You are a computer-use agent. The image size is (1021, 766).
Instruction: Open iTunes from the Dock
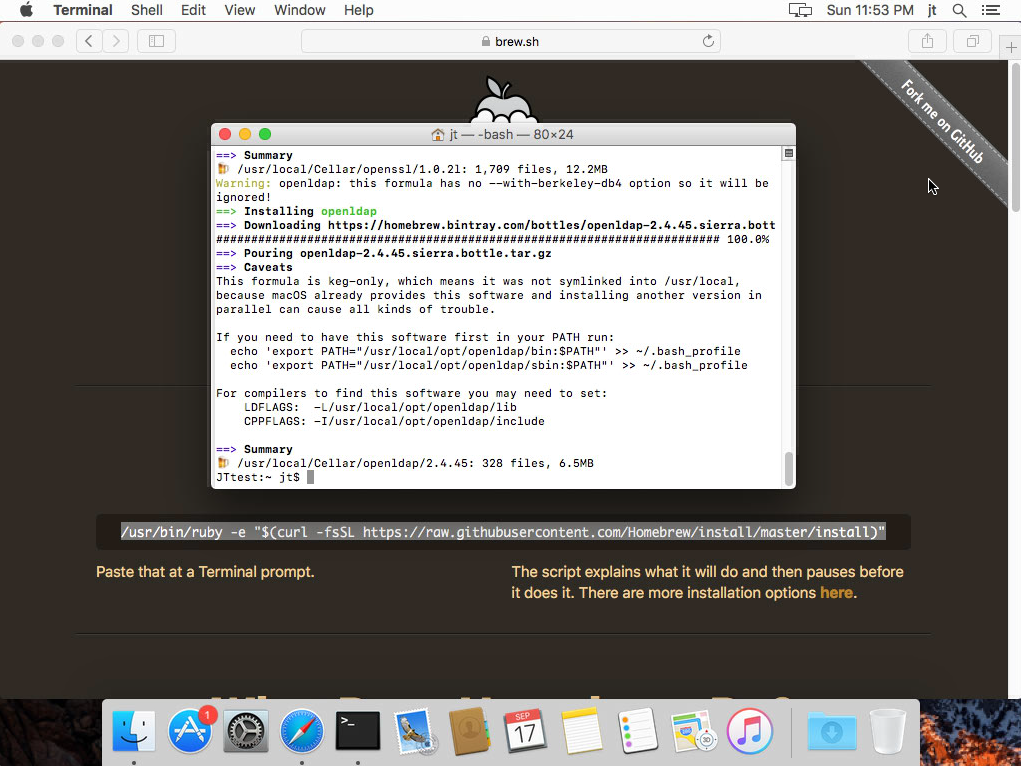(749, 731)
